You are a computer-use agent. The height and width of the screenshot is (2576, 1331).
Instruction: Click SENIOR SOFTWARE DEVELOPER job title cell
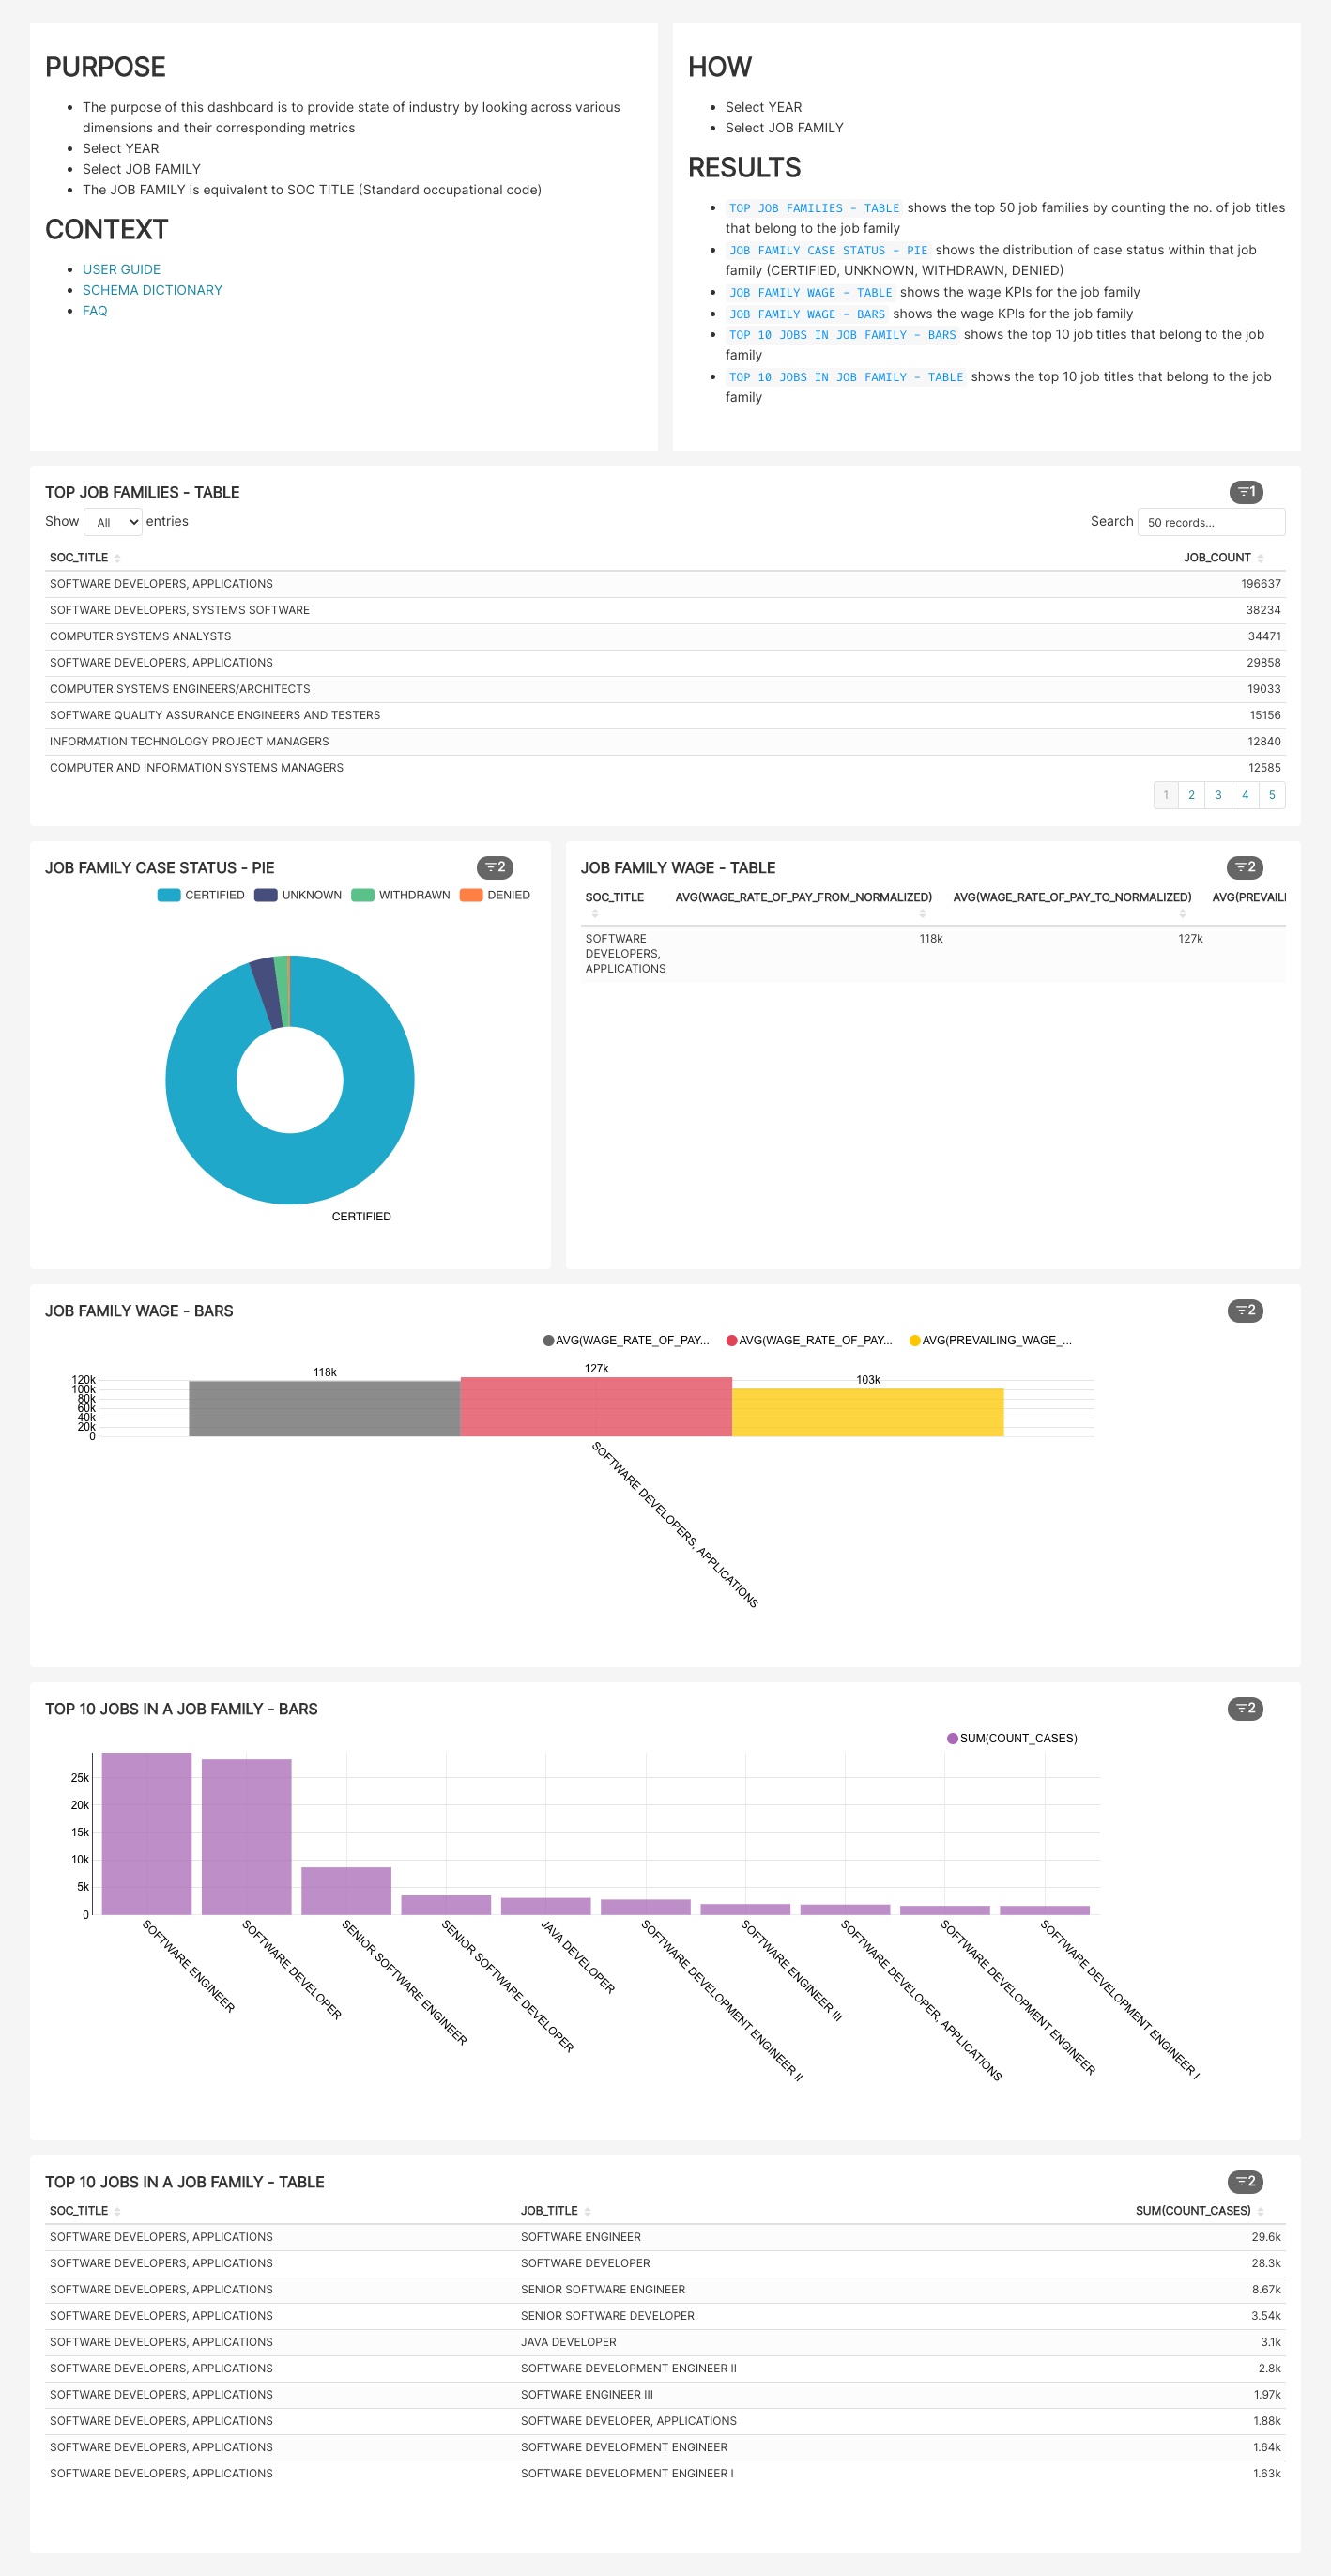[607, 2315]
